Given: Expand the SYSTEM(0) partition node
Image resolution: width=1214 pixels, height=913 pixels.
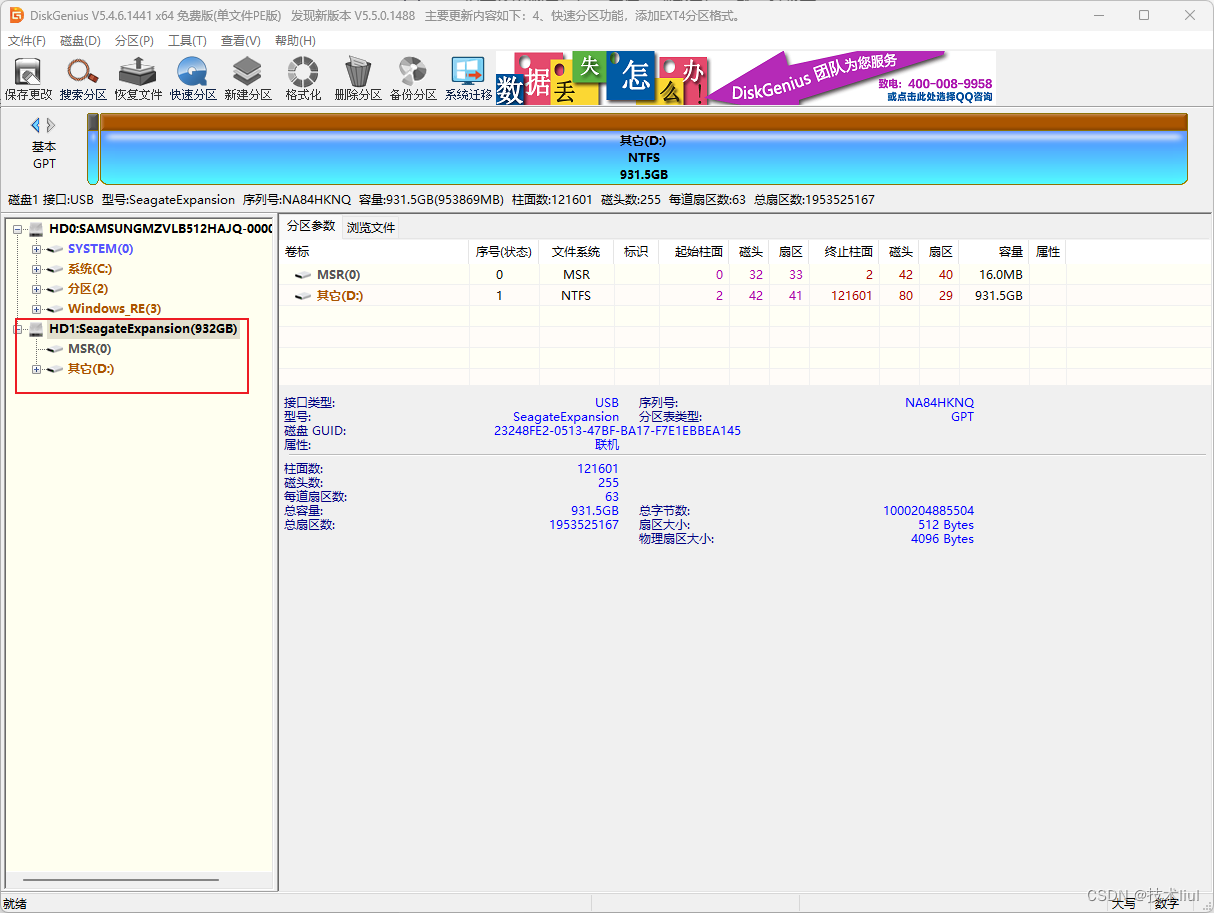Looking at the screenshot, I should 36,249.
